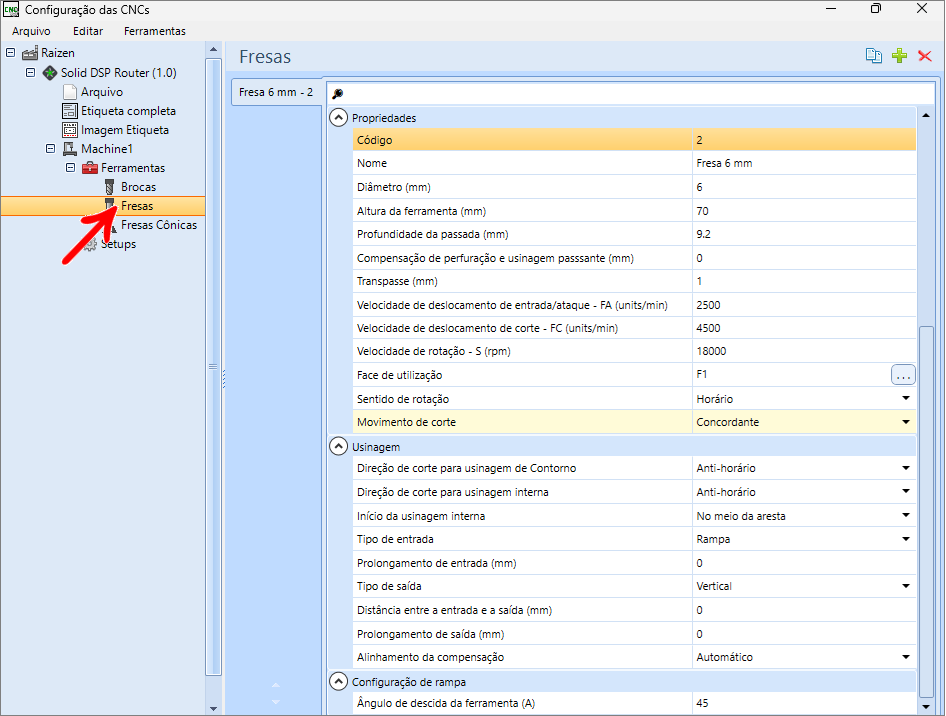The height and width of the screenshot is (716, 946).
Task: Open Início da usinagem interna dropdown
Action: coord(906,515)
